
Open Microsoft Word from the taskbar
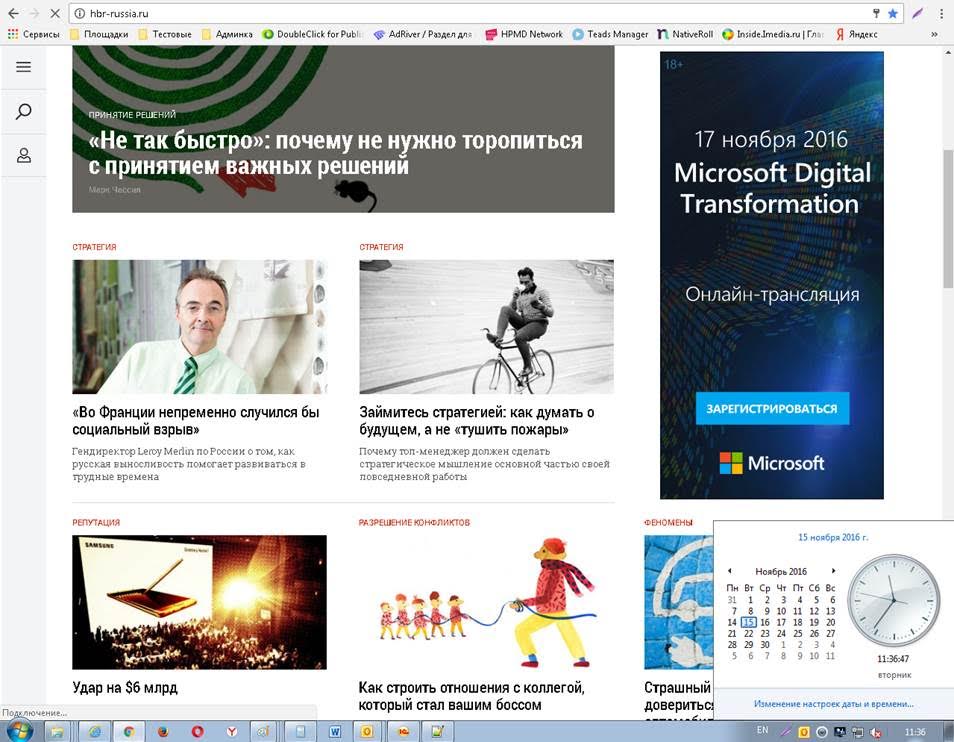(x=335, y=732)
